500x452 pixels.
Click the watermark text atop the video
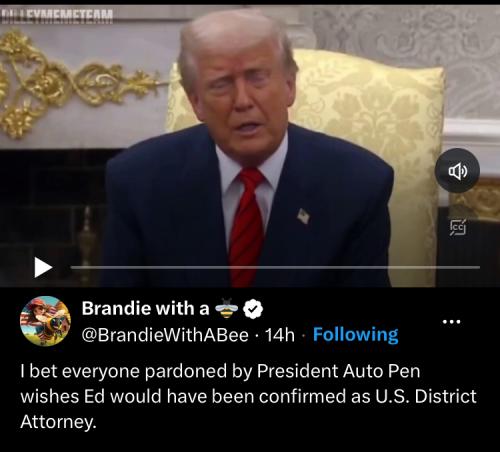click(x=57, y=15)
